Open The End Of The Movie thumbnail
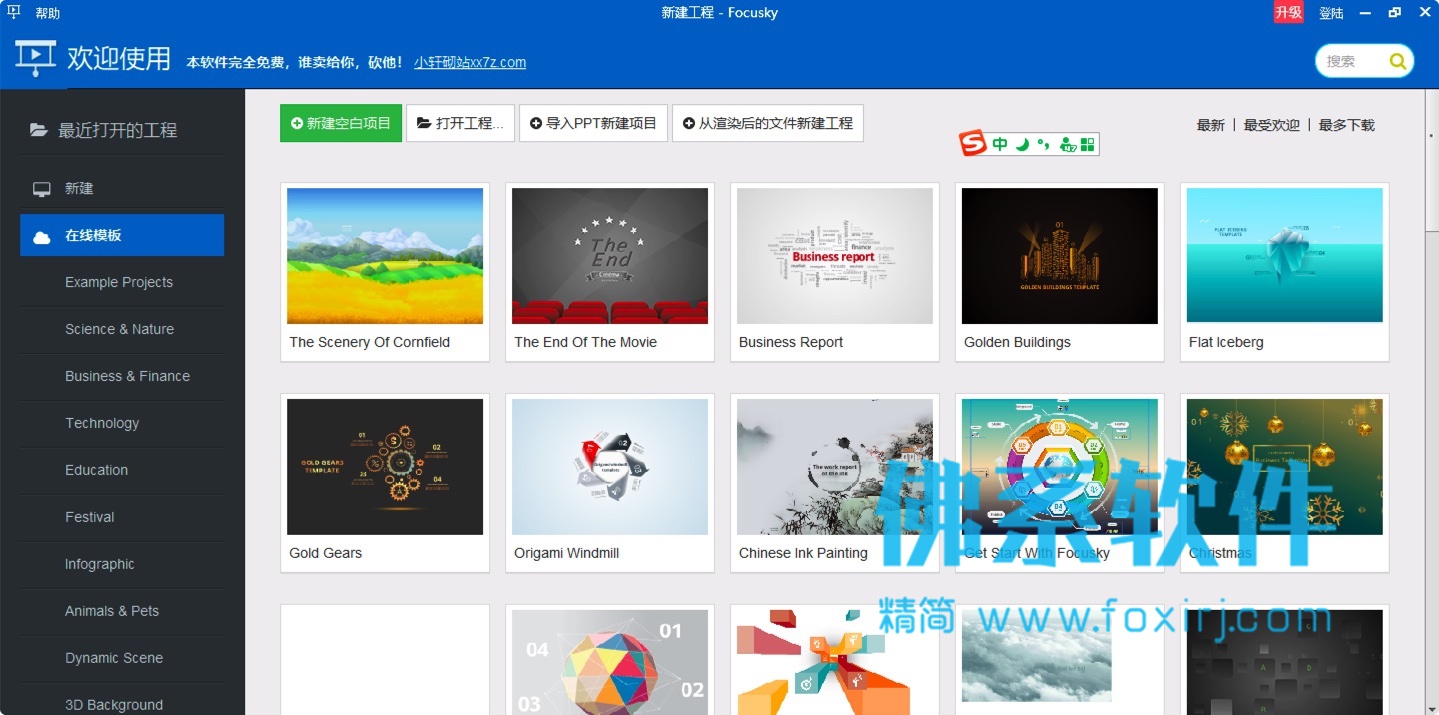This screenshot has width=1439, height=715. tap(610, 256)
